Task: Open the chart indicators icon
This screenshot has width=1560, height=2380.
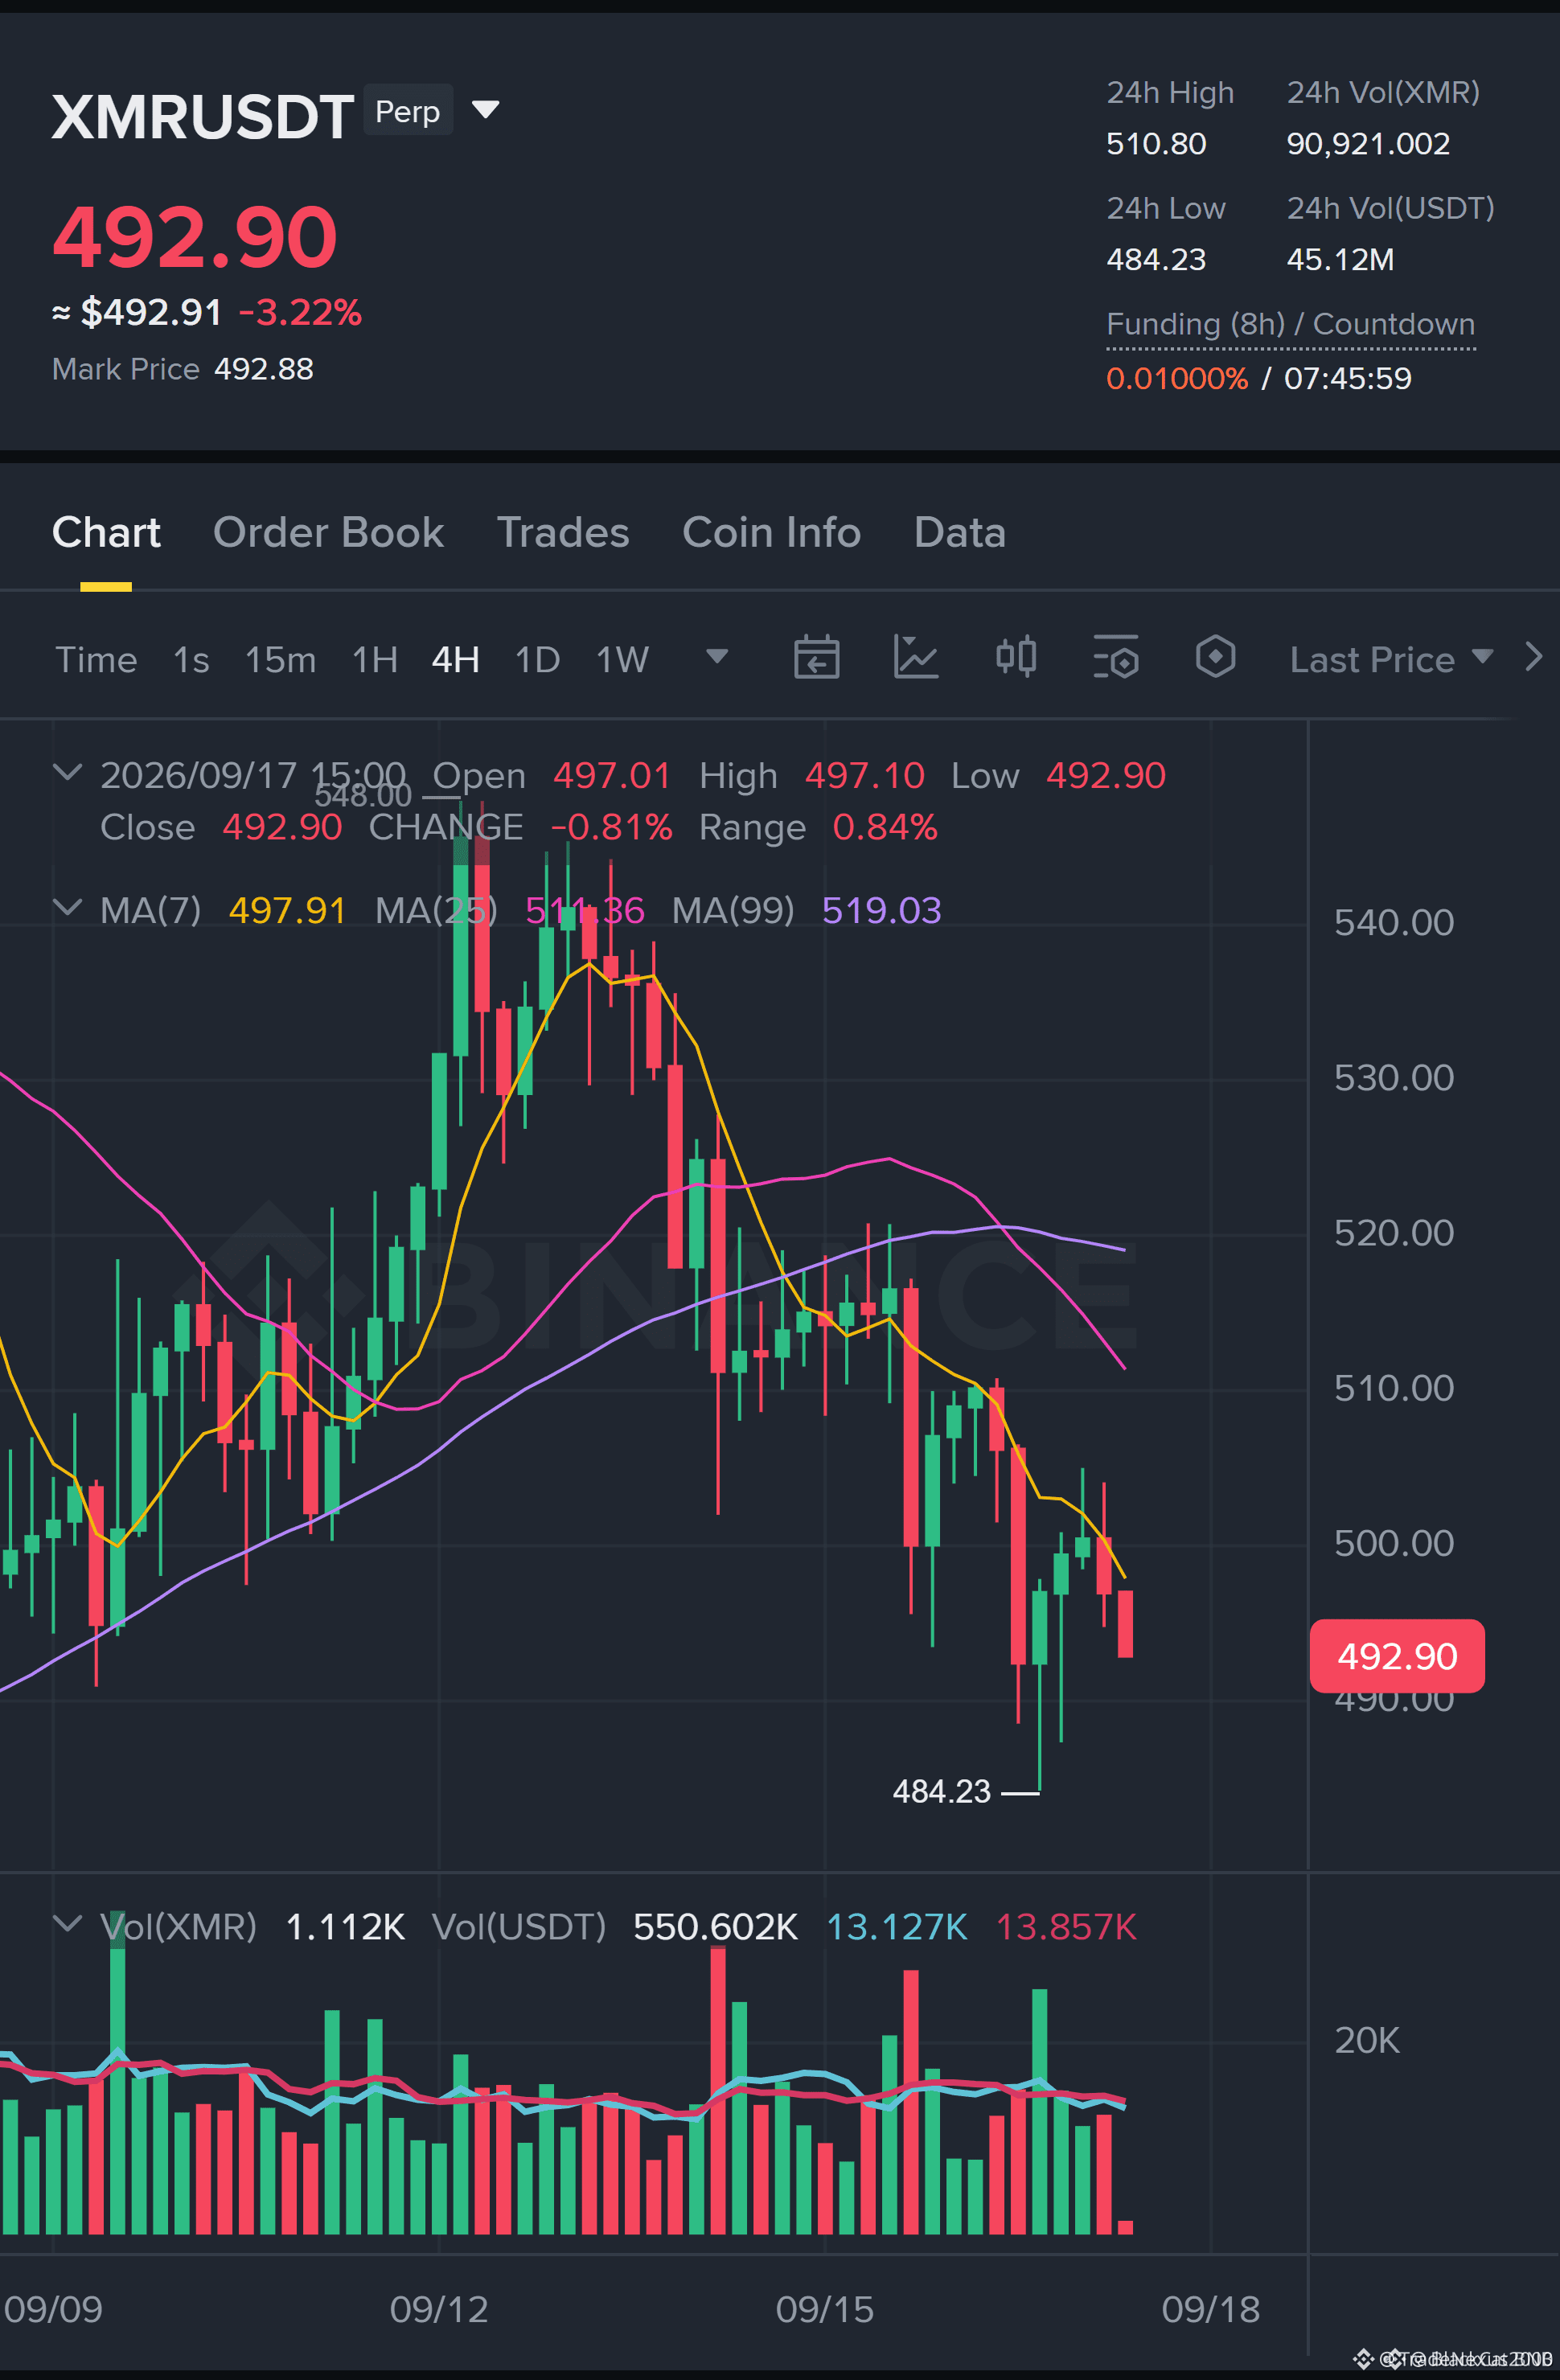Action: [x=915, y=658]
